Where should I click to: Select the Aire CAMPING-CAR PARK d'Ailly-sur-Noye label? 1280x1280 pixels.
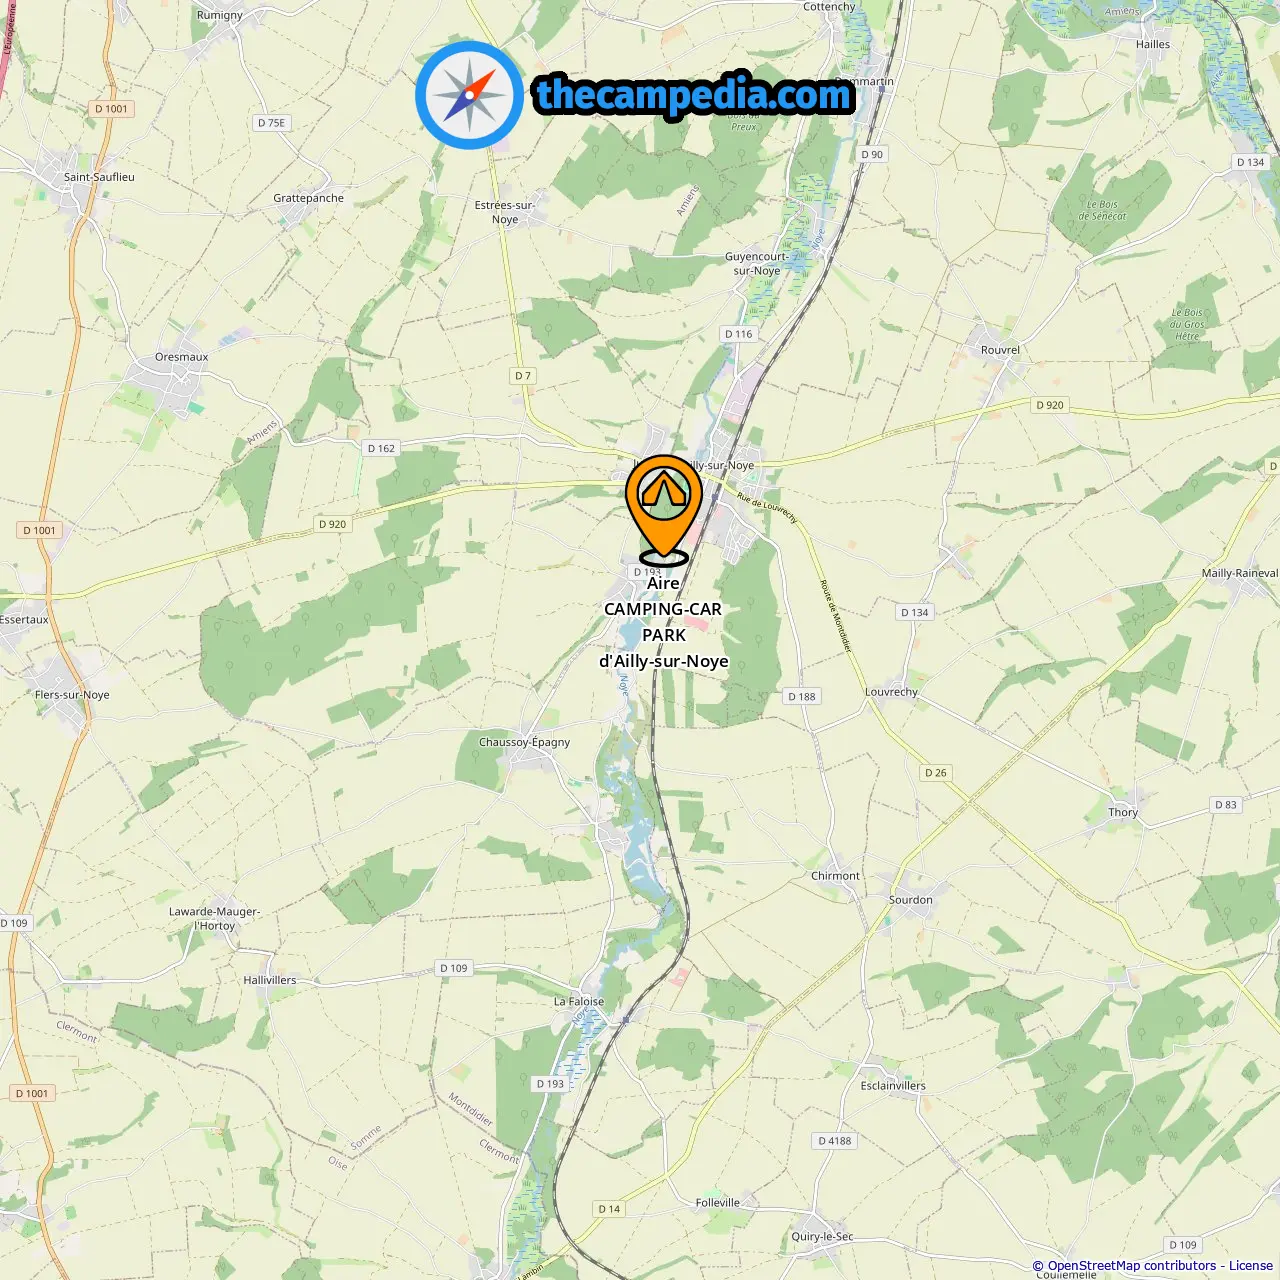(x=664, y=622)
